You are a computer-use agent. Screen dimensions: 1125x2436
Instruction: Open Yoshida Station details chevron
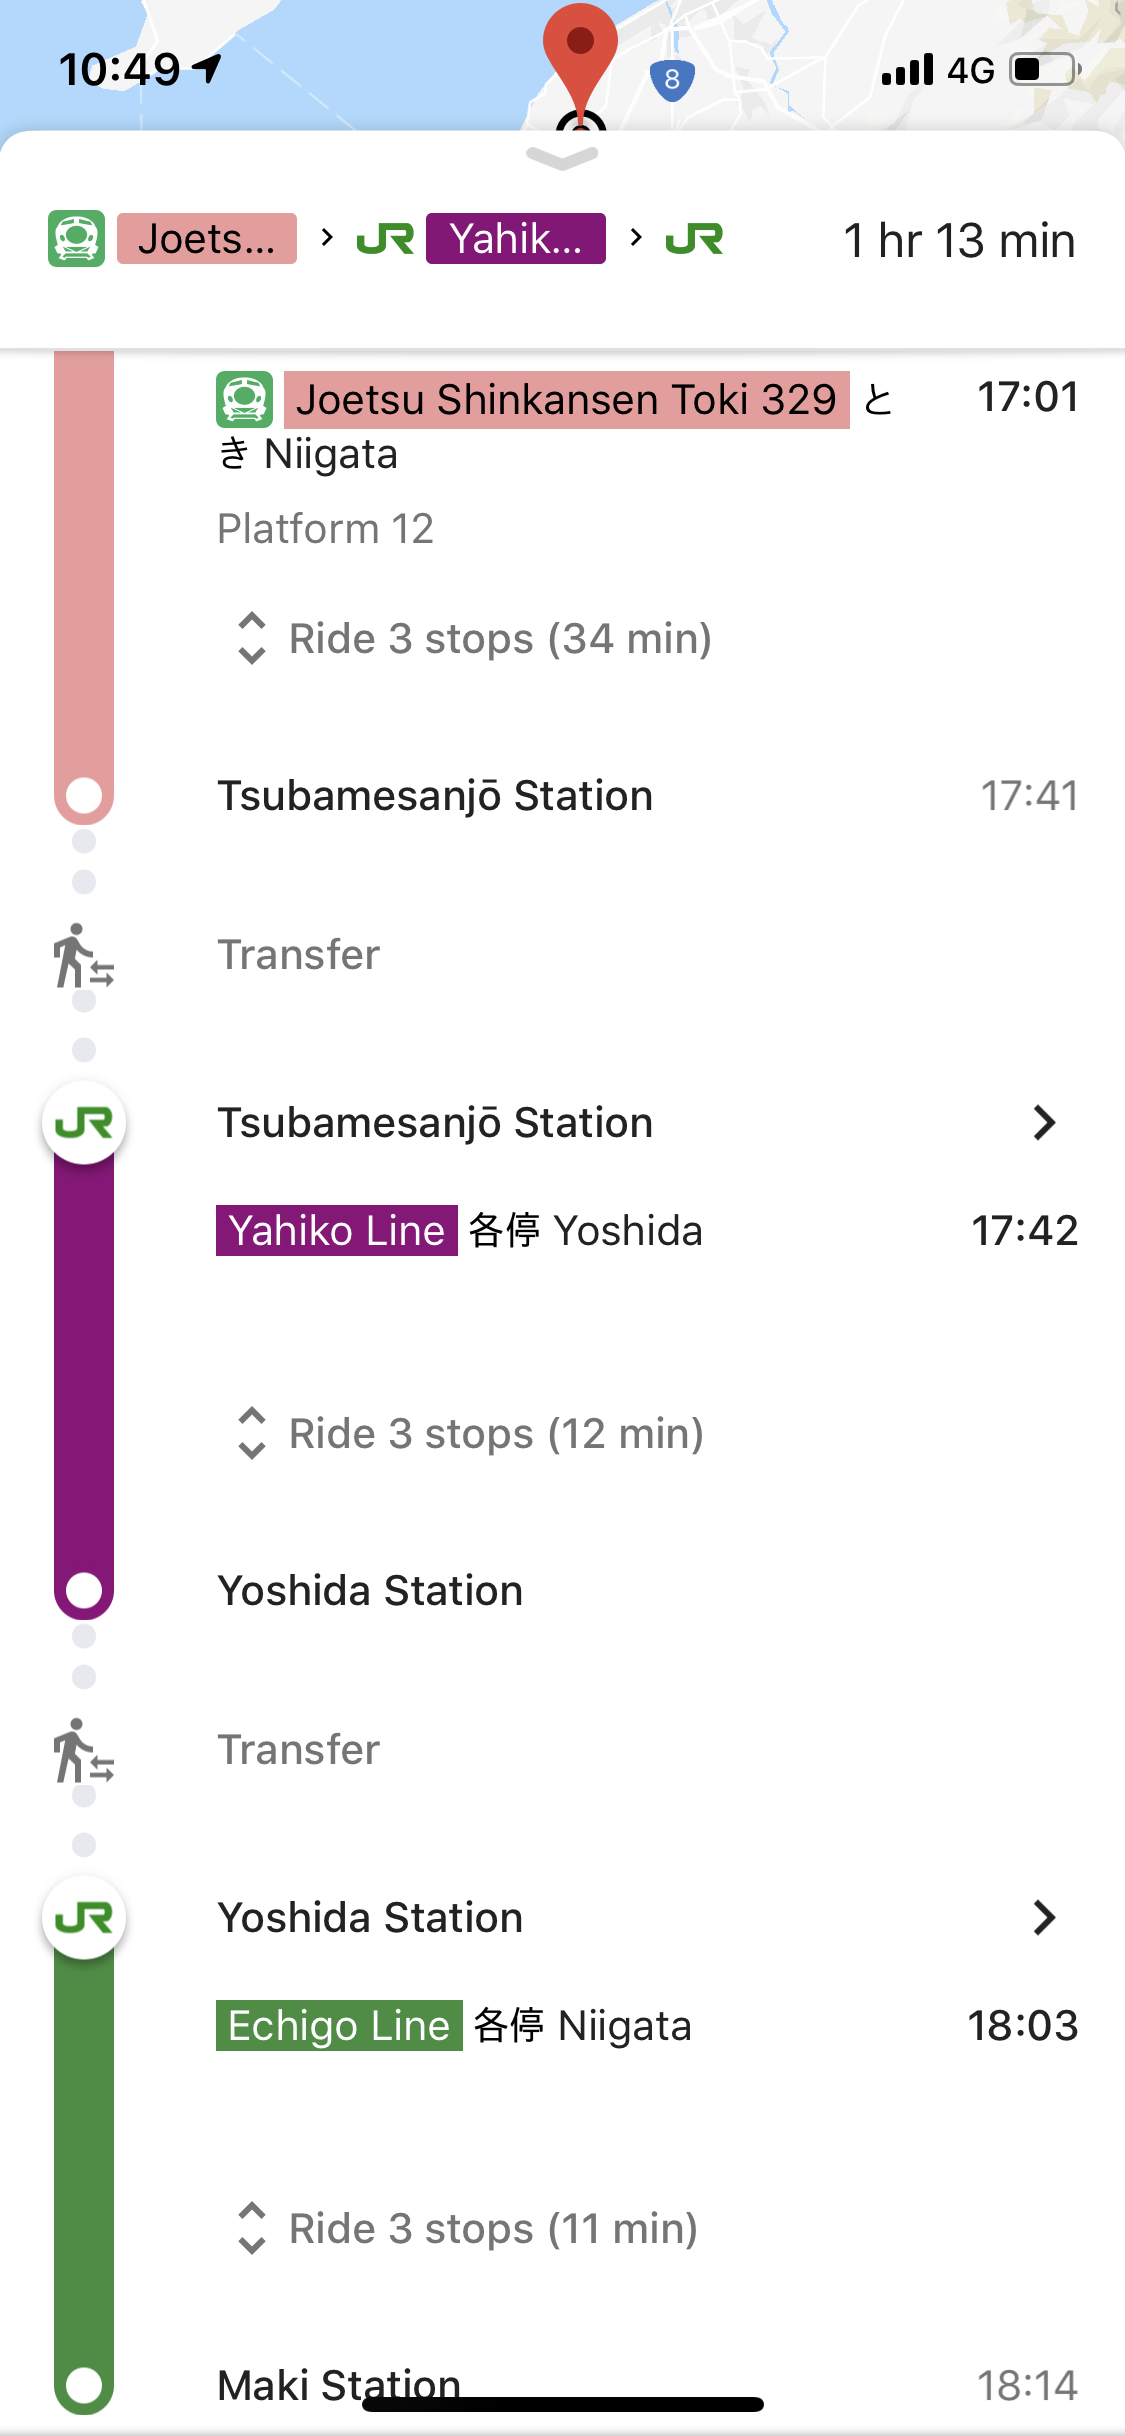coord(1044,1918)
